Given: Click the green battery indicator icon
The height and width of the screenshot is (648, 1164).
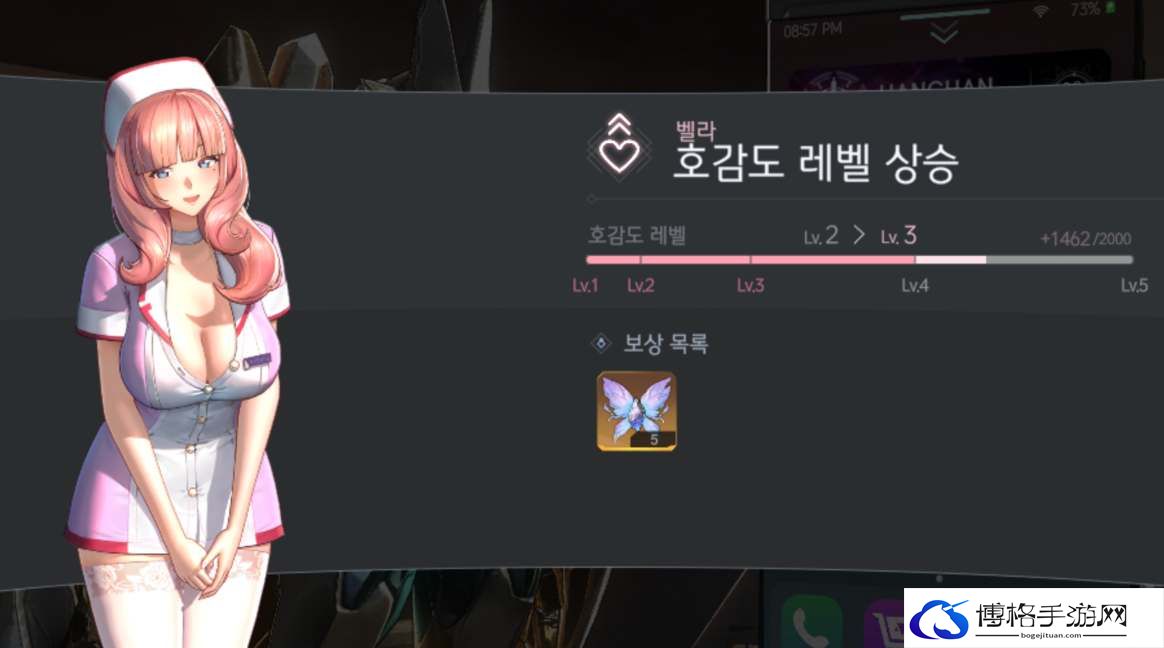Looking at the screenshot, I should point(1111,8).
